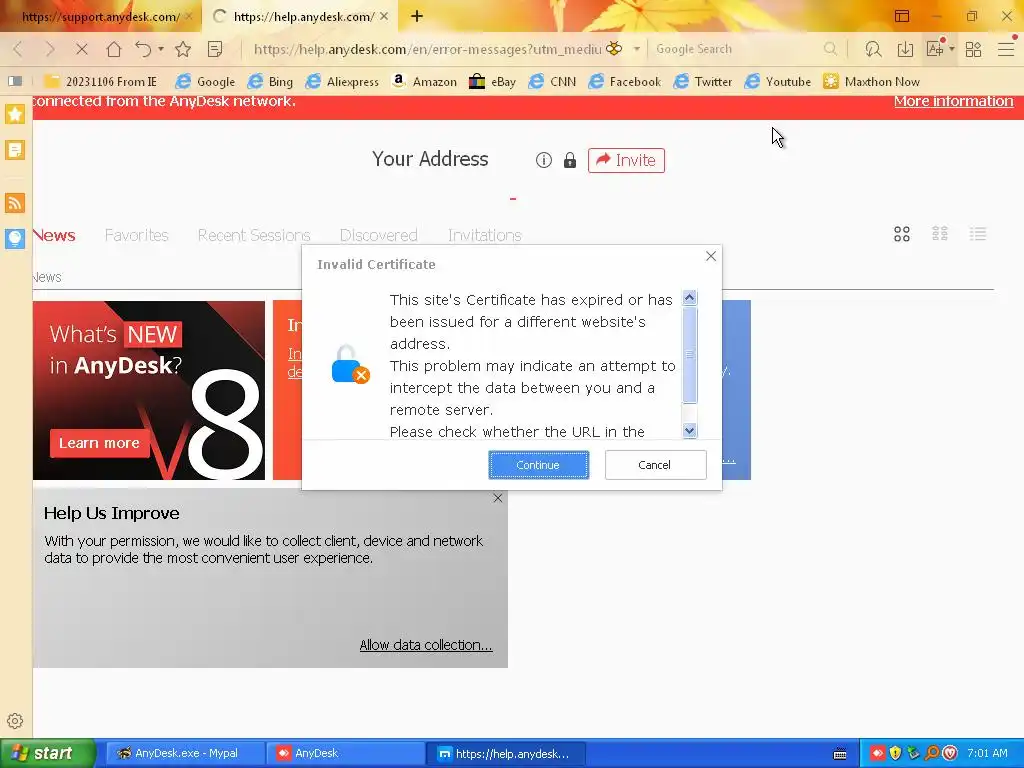Open the Facebook bookmark
Image resolution: width=1024 pixels, height=768 pixels.
coord(624,82)
